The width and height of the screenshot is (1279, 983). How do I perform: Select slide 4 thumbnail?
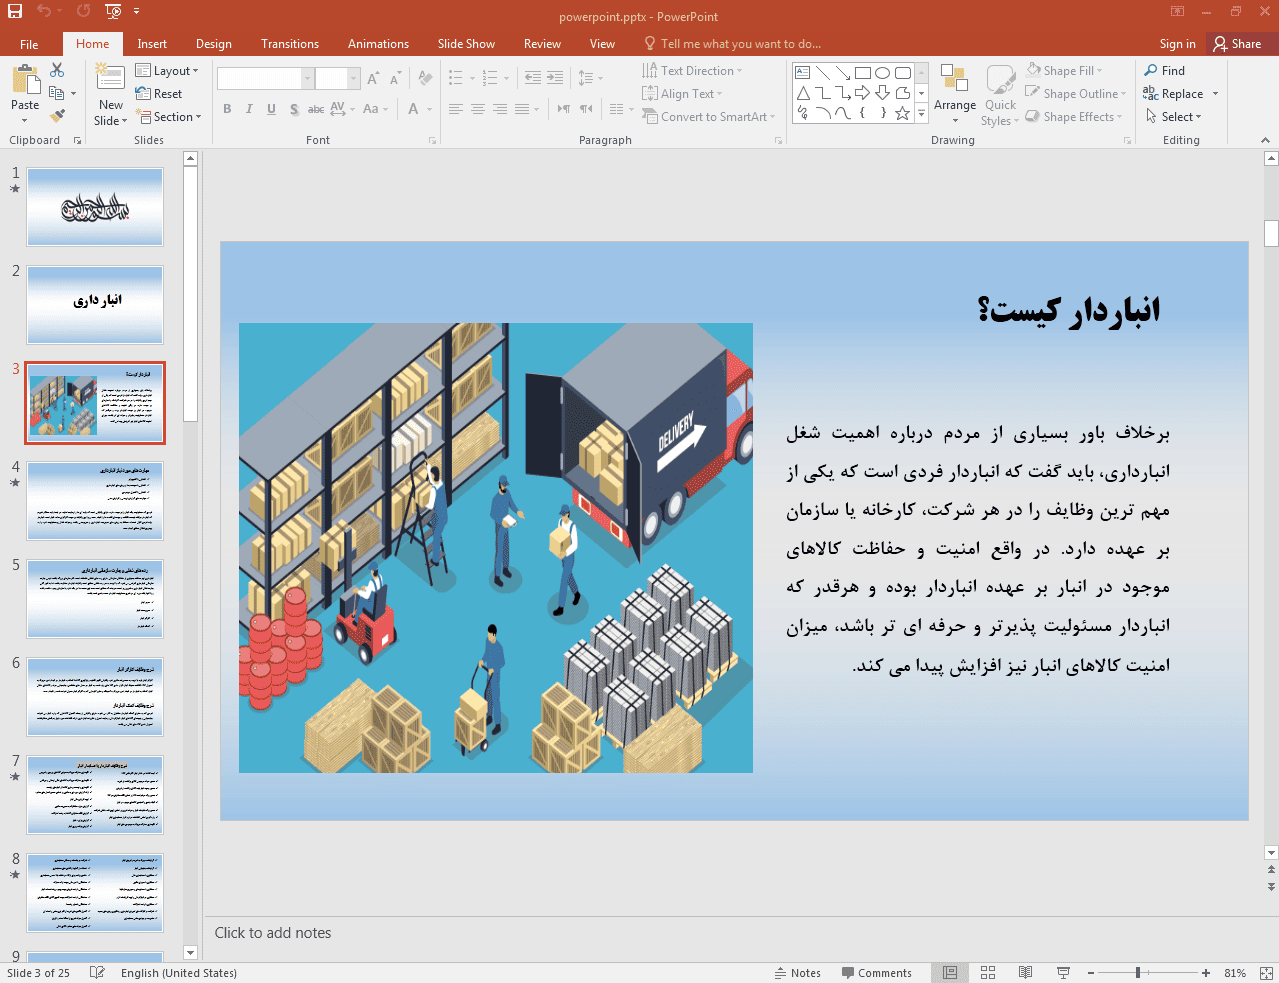95,501
